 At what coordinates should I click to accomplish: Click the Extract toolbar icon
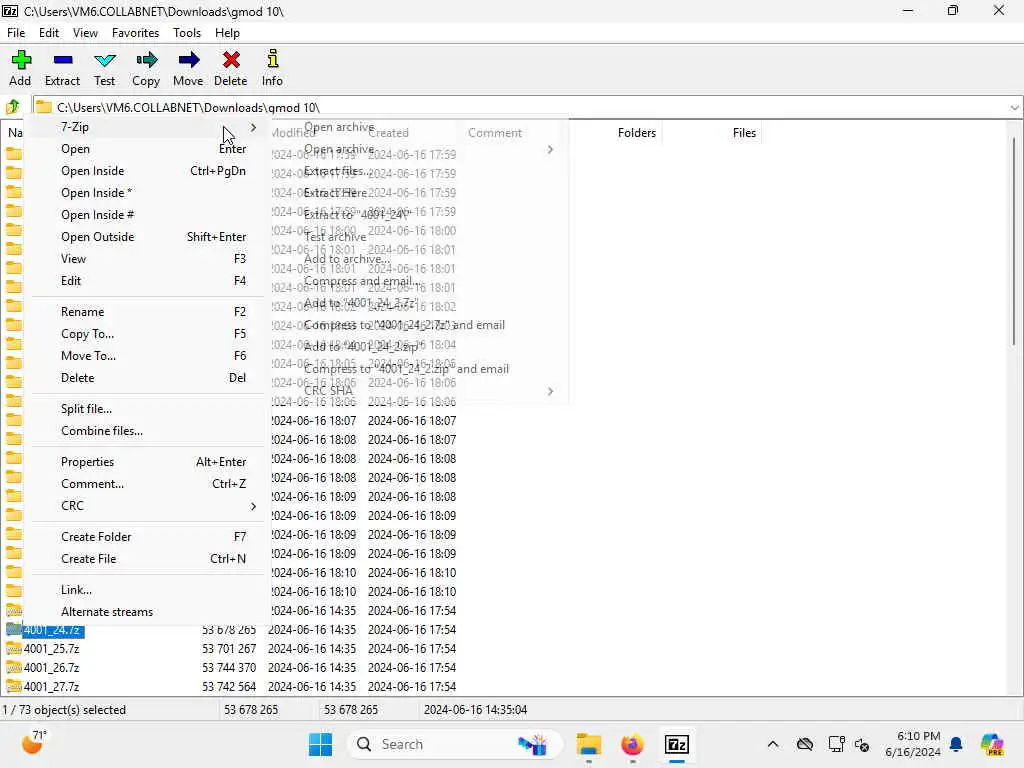63,60
